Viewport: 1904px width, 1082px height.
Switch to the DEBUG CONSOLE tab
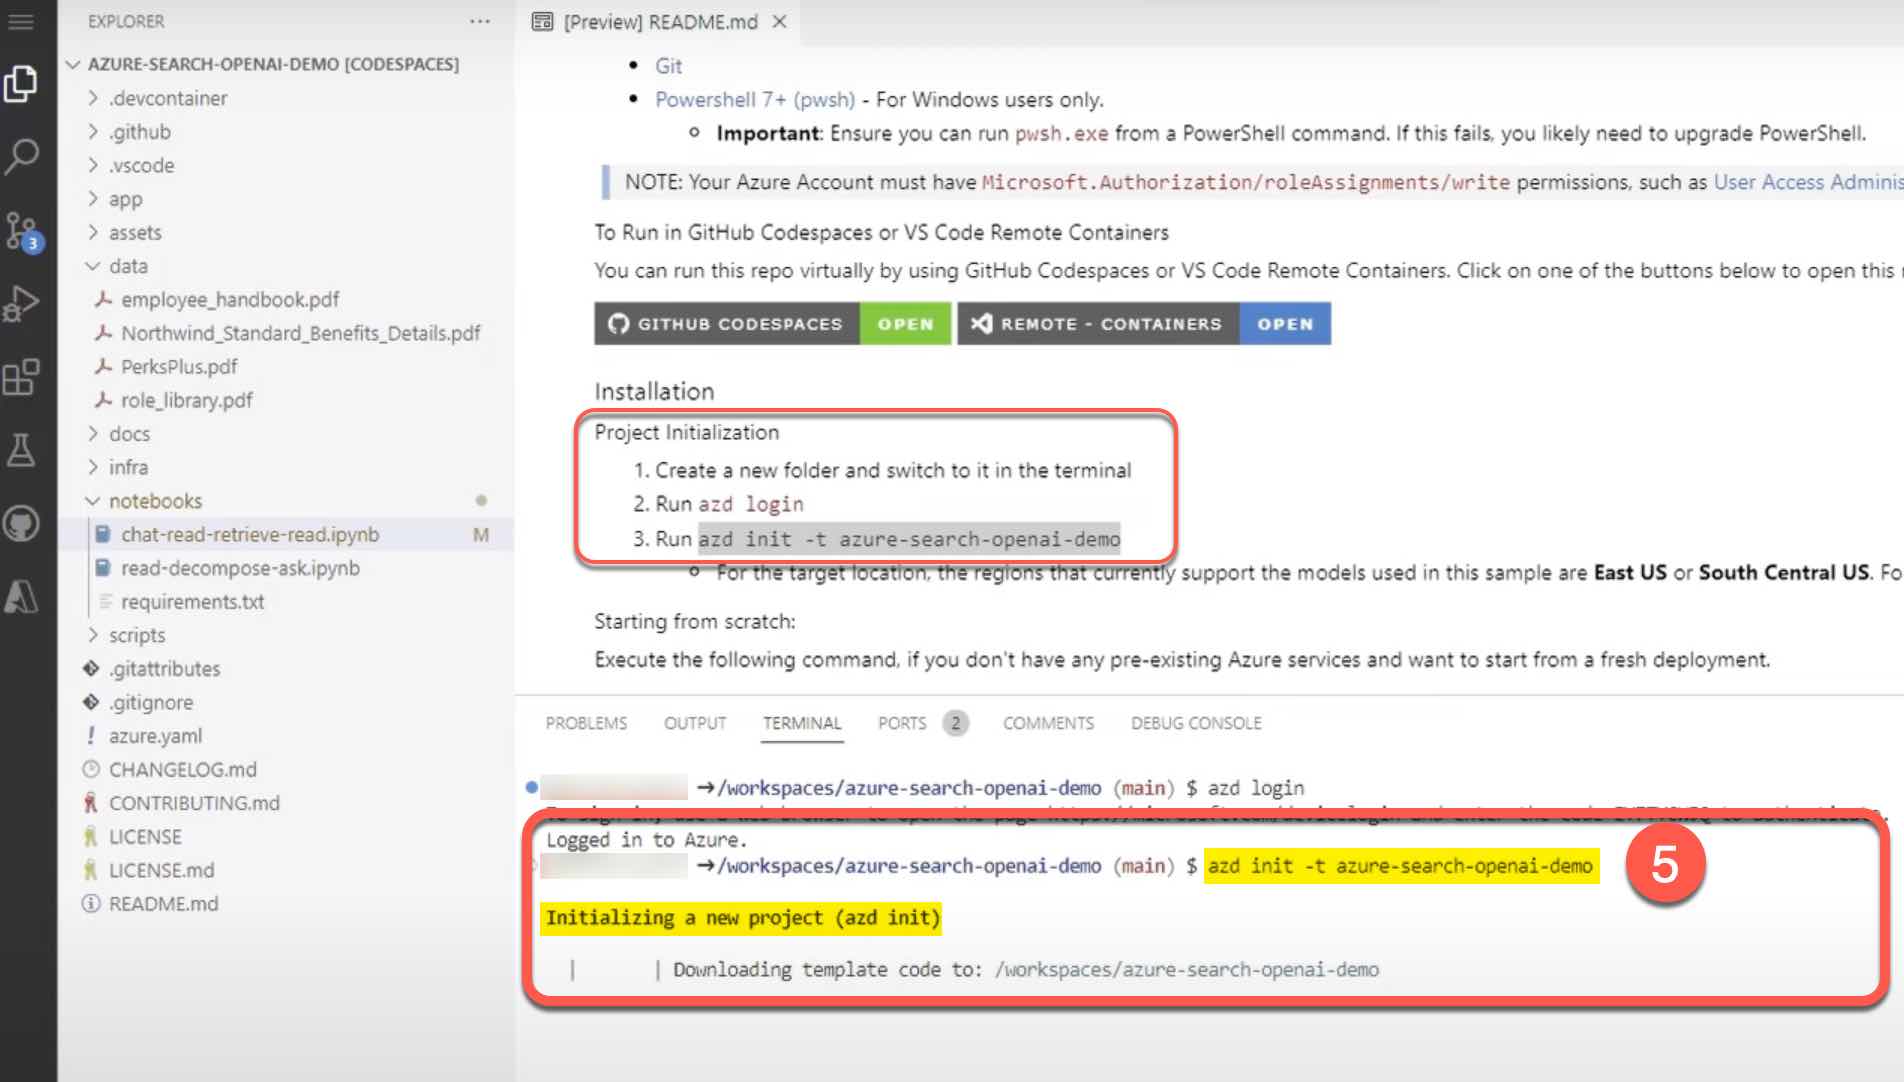(1196, 723)
